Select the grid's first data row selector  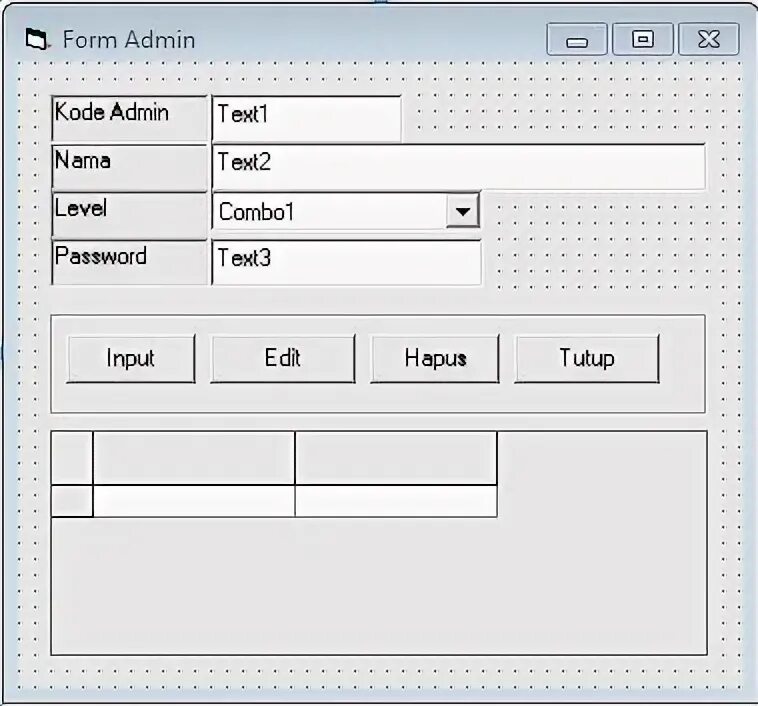(72, 501)
